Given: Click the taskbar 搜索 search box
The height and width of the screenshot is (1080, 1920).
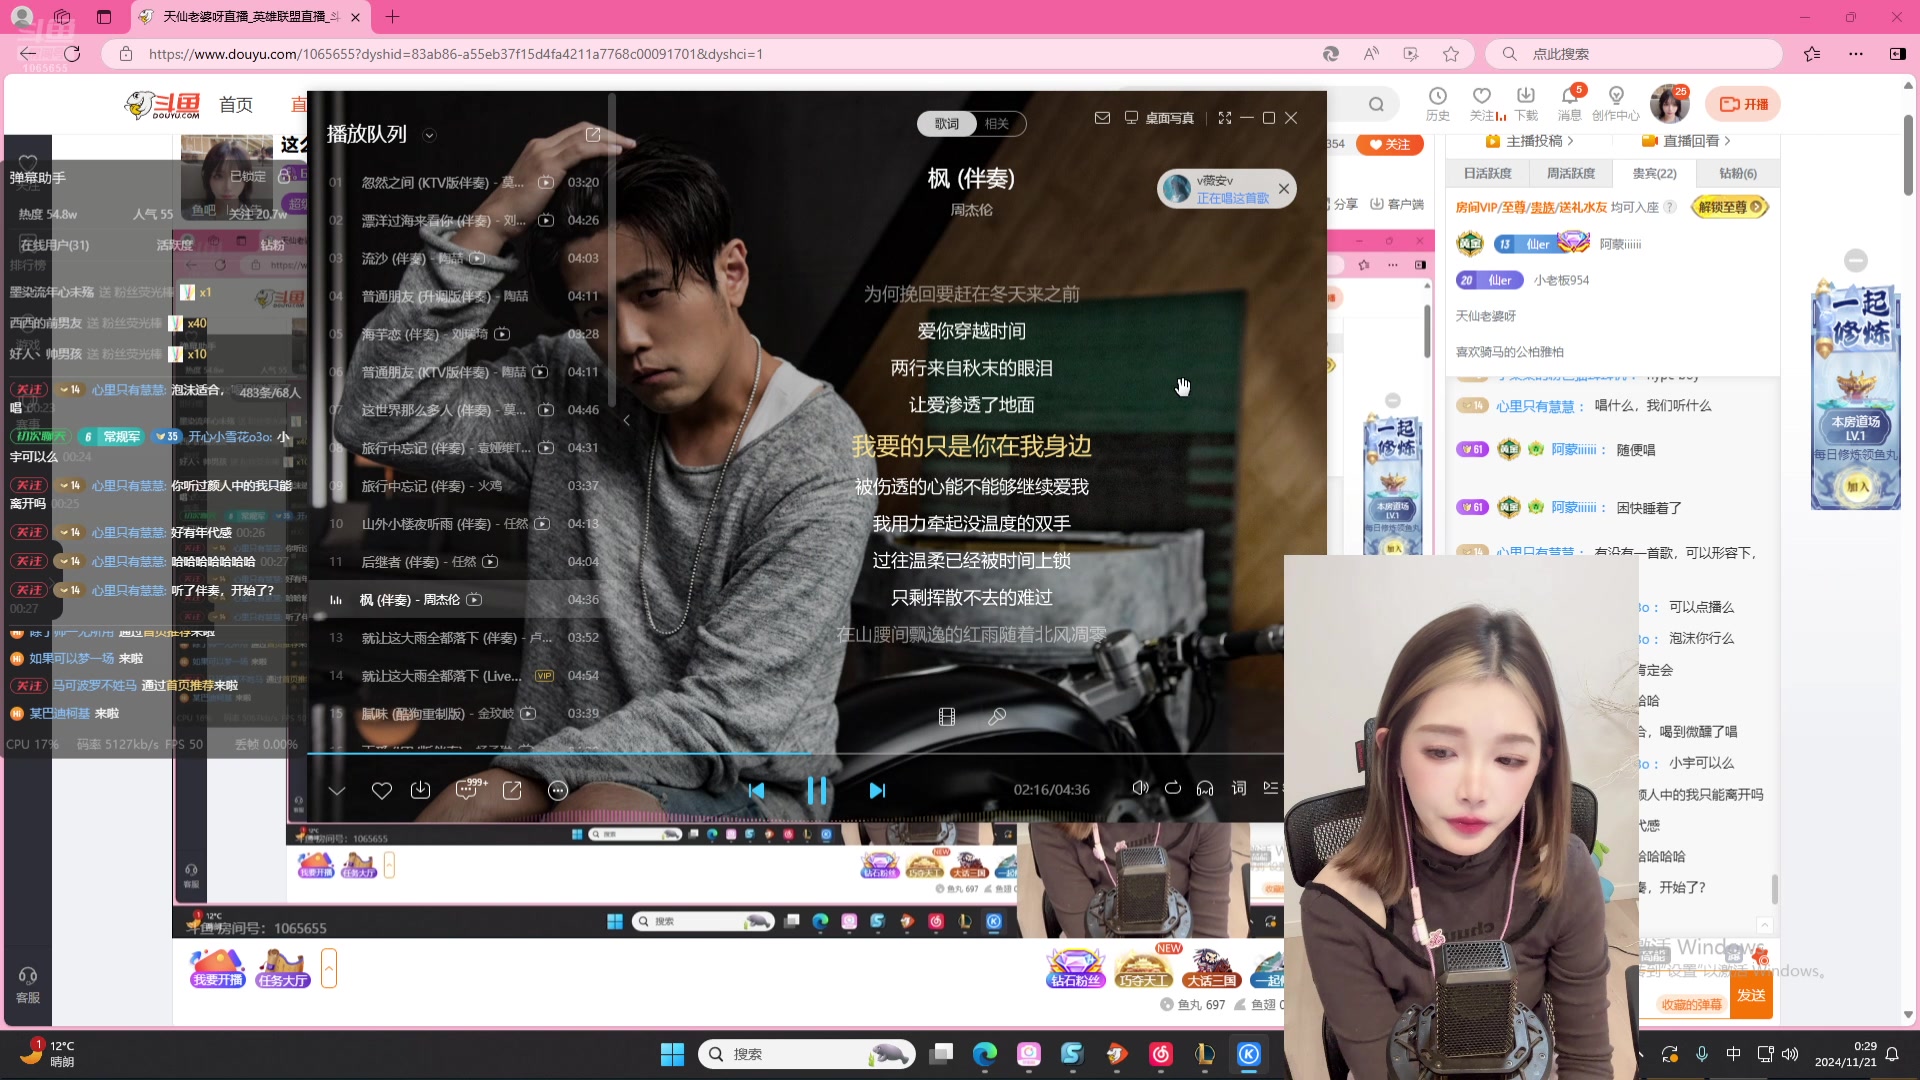Looking at the screenshot, I should click(806, 1054).
